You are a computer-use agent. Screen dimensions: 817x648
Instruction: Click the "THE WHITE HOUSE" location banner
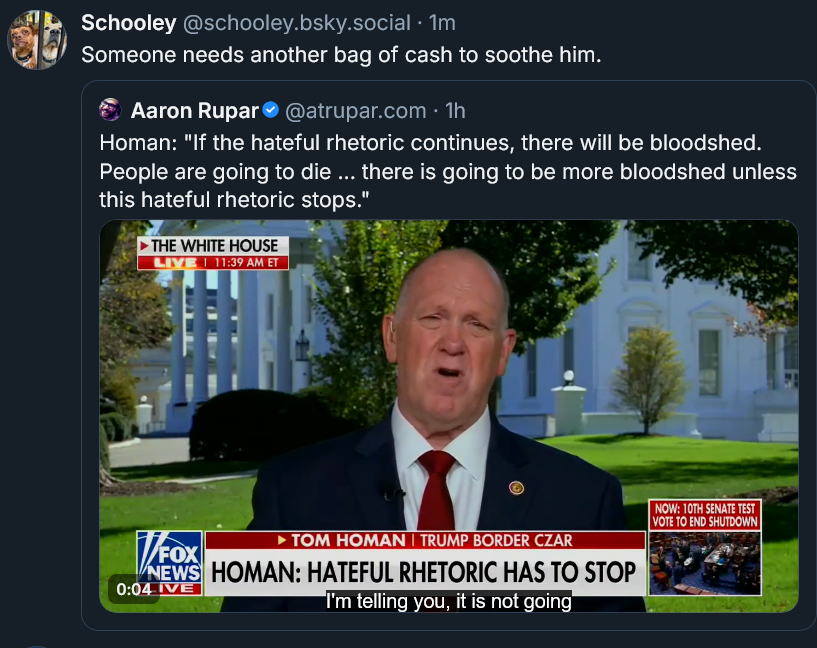(x=214, y=246)
